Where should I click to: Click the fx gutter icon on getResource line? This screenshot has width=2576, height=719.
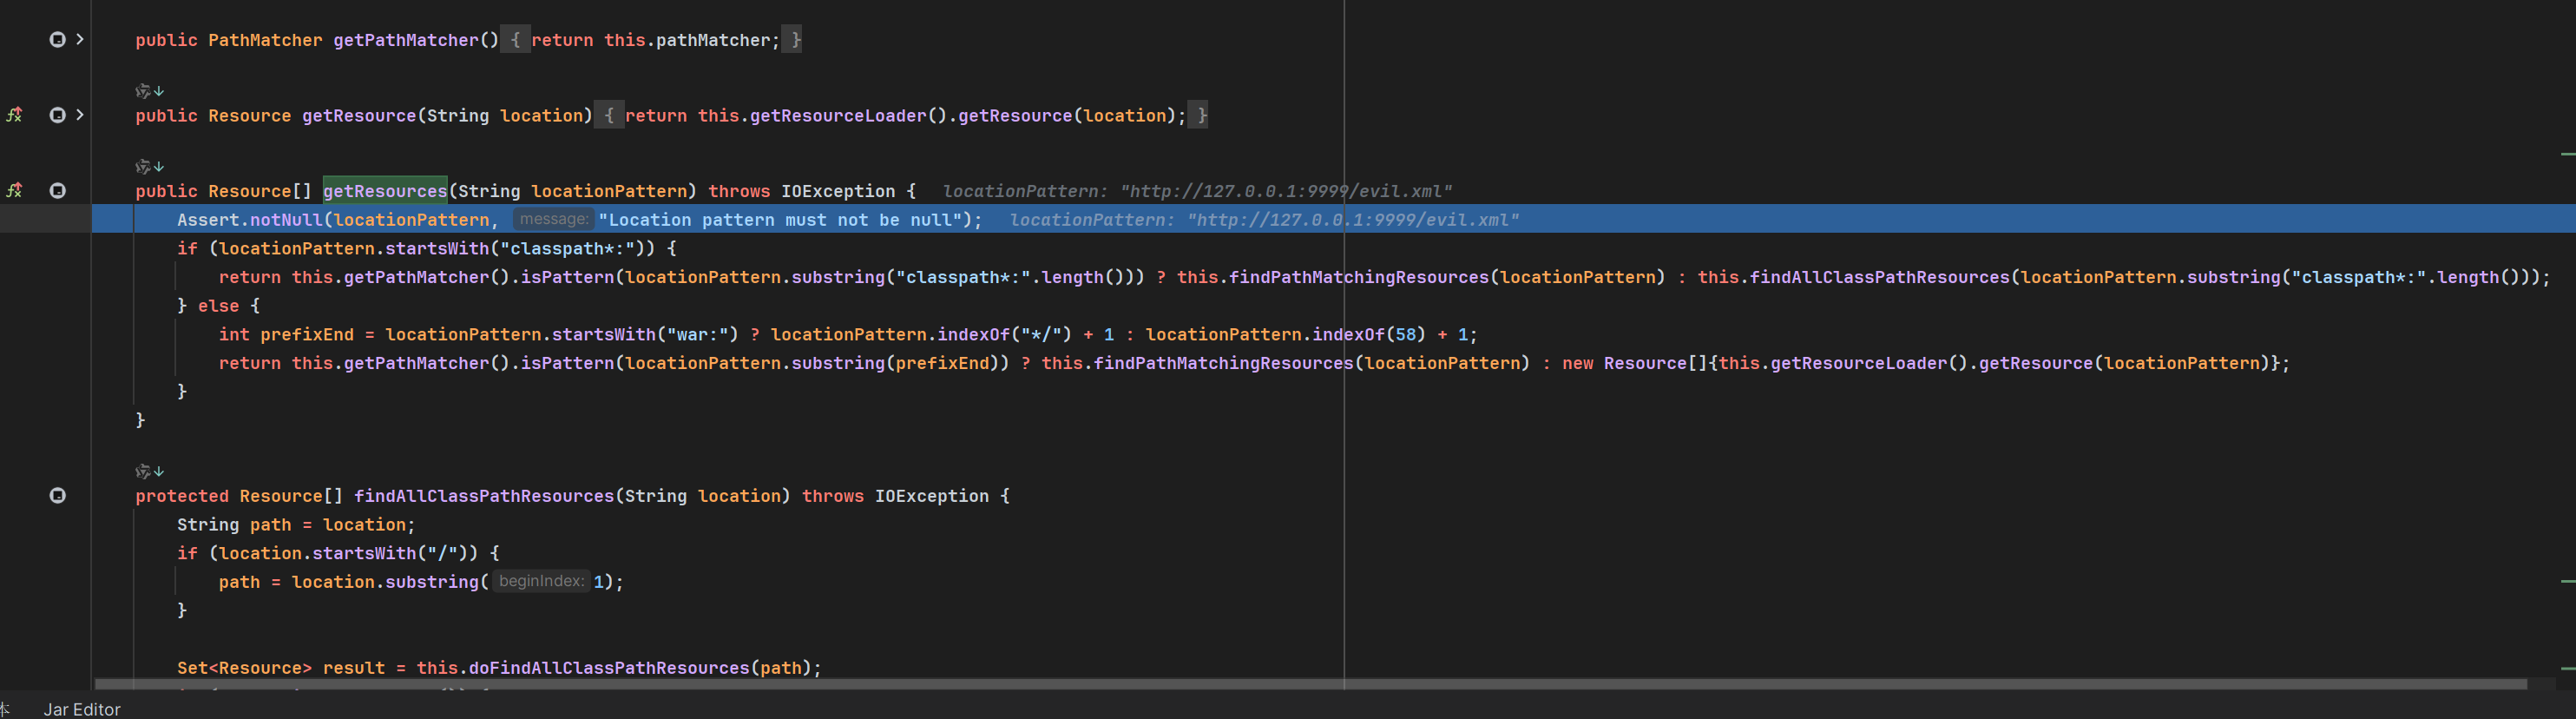click(x=14, y=115)
